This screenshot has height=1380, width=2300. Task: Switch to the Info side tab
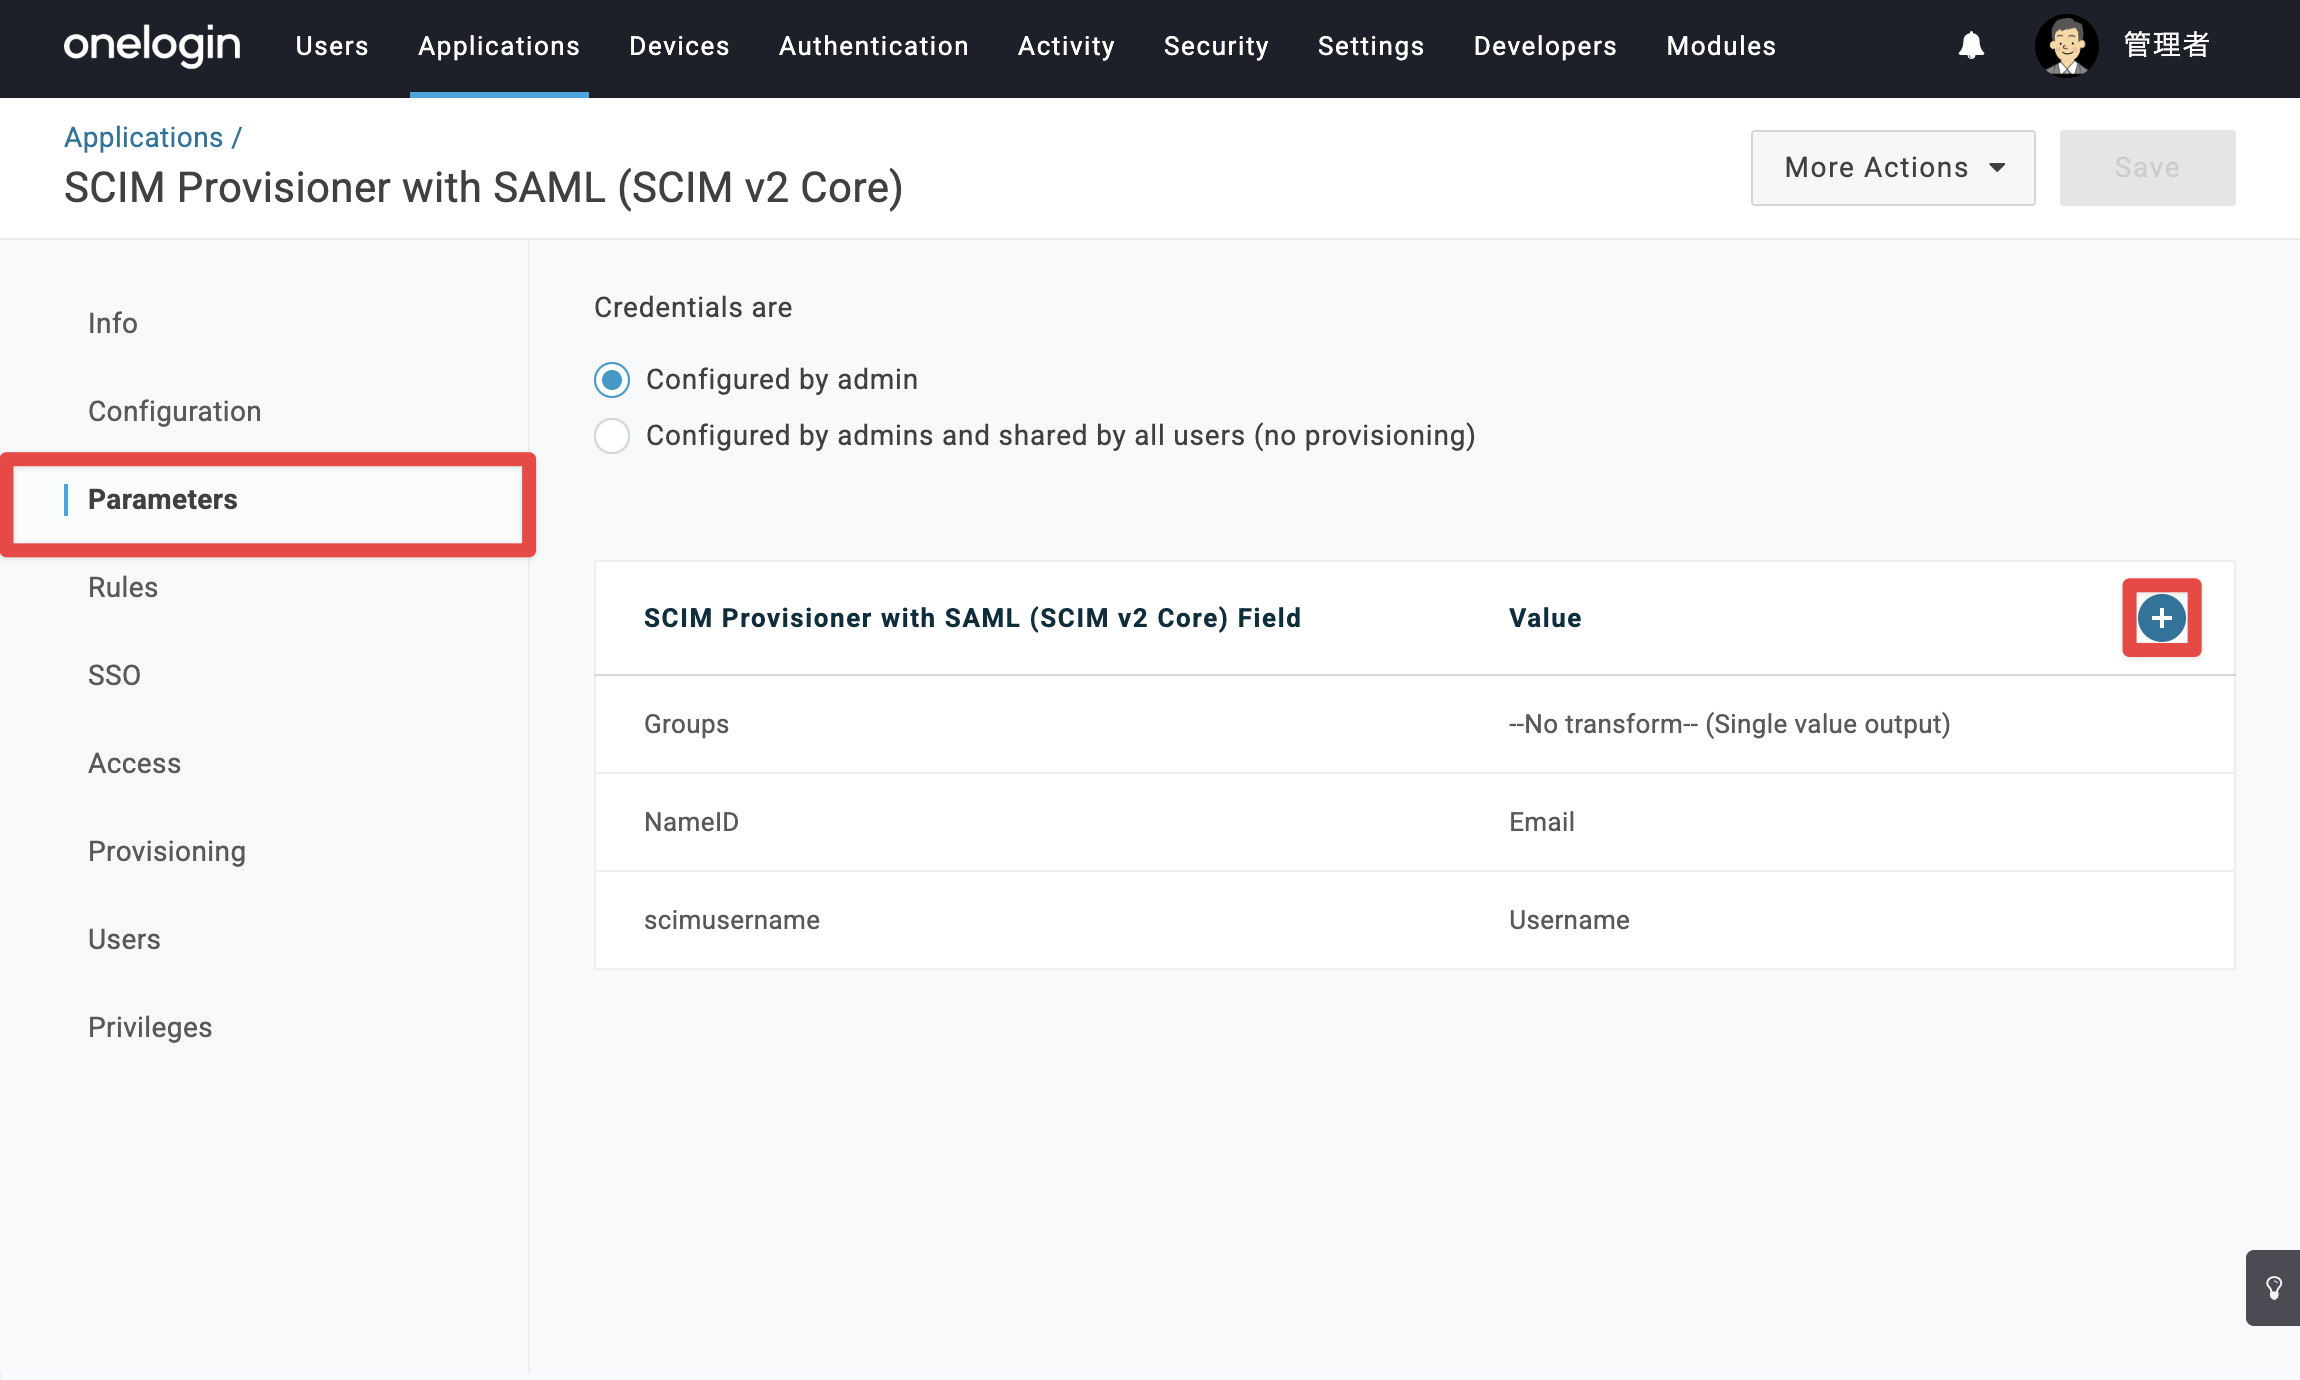(x=113, y=323)
